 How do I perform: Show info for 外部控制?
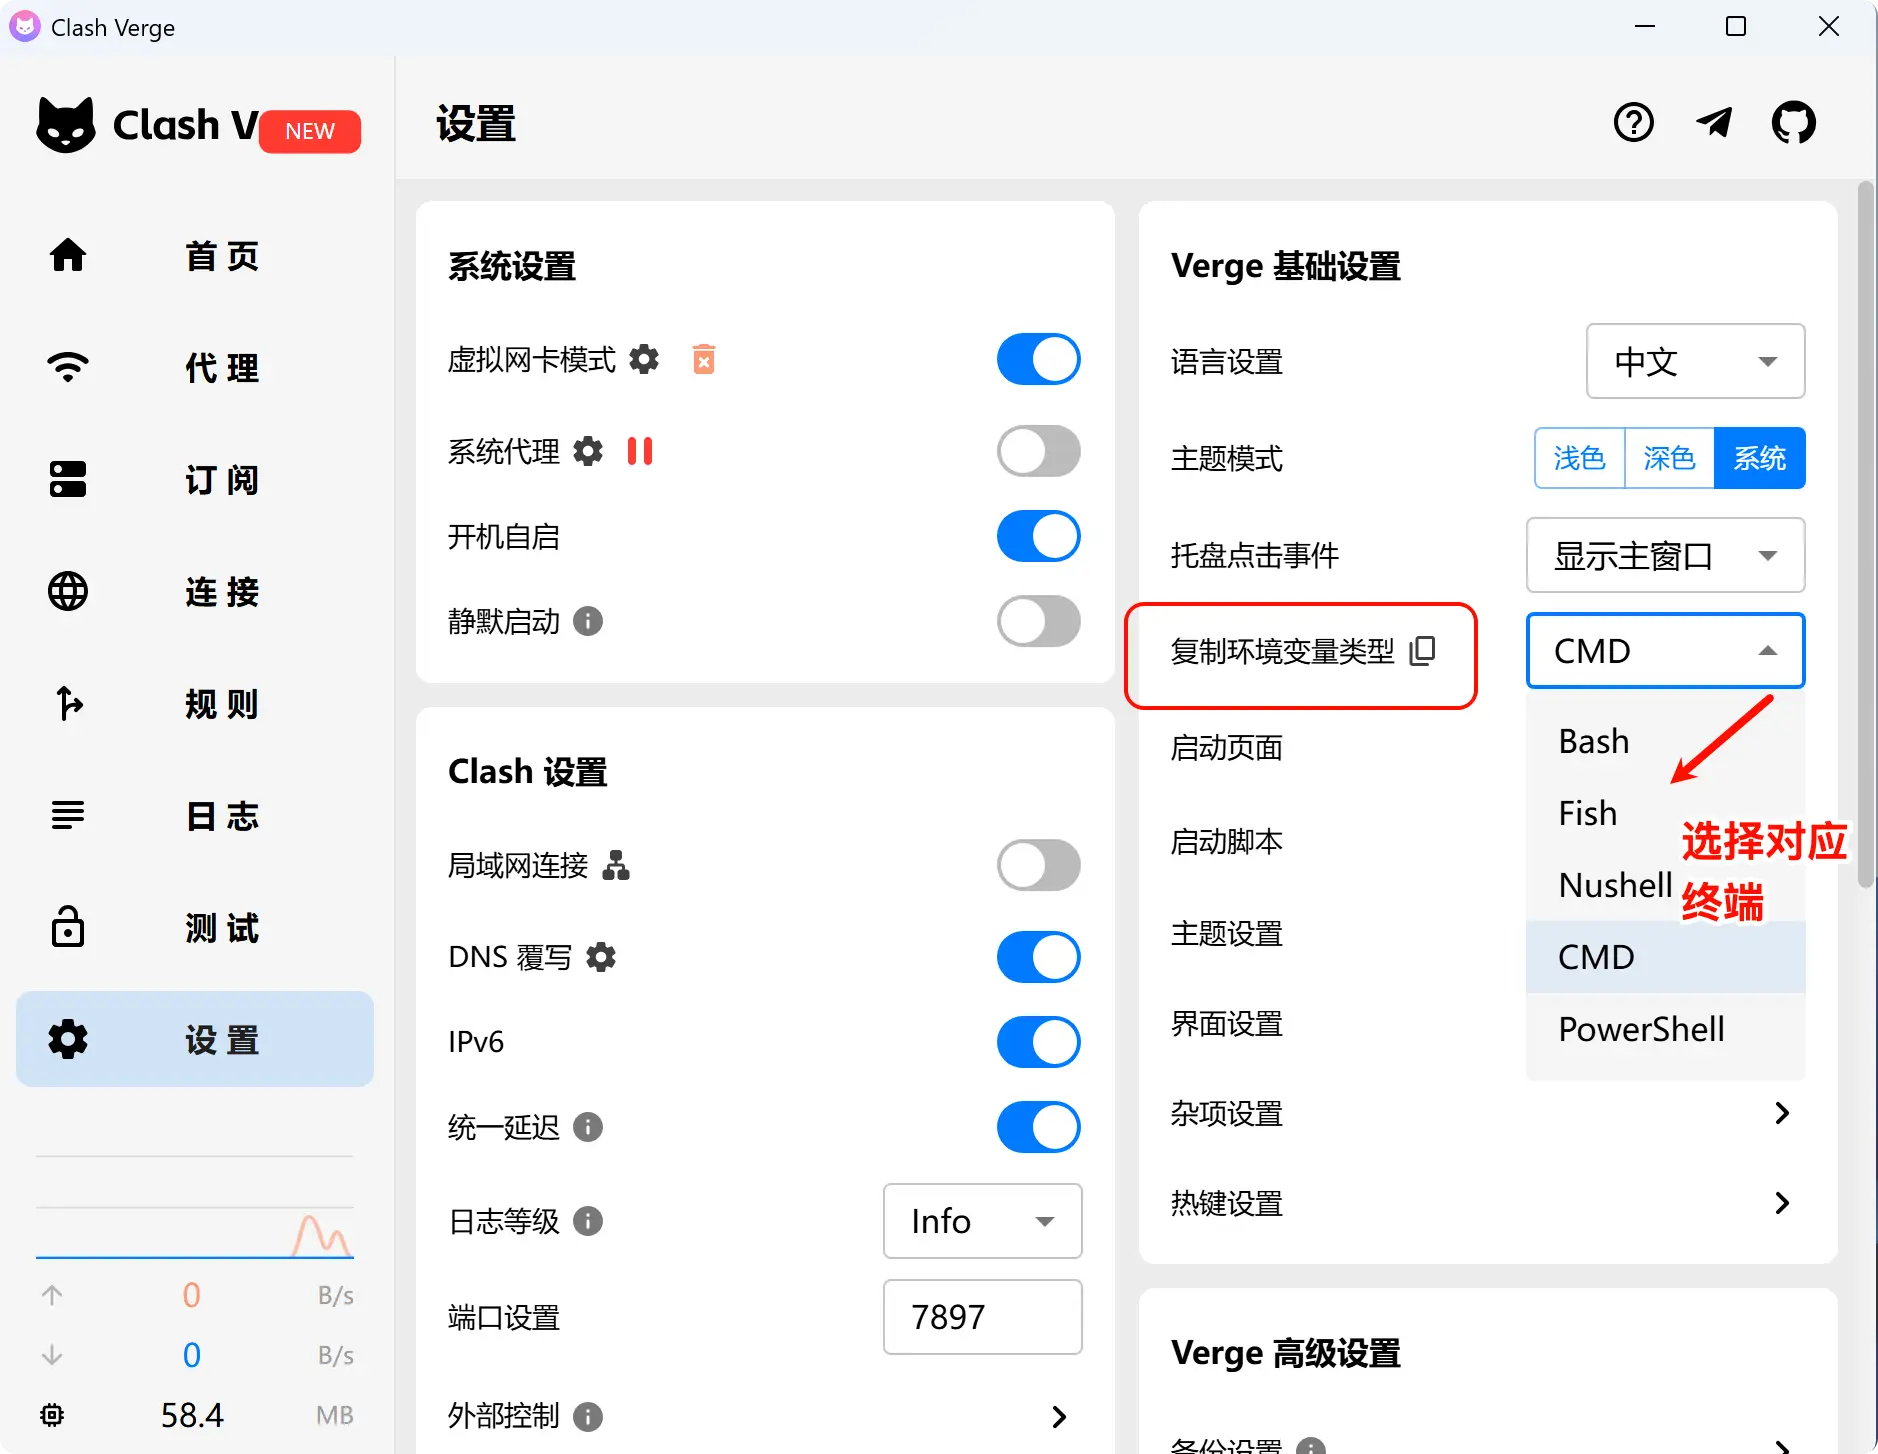tap(588, 1416)
